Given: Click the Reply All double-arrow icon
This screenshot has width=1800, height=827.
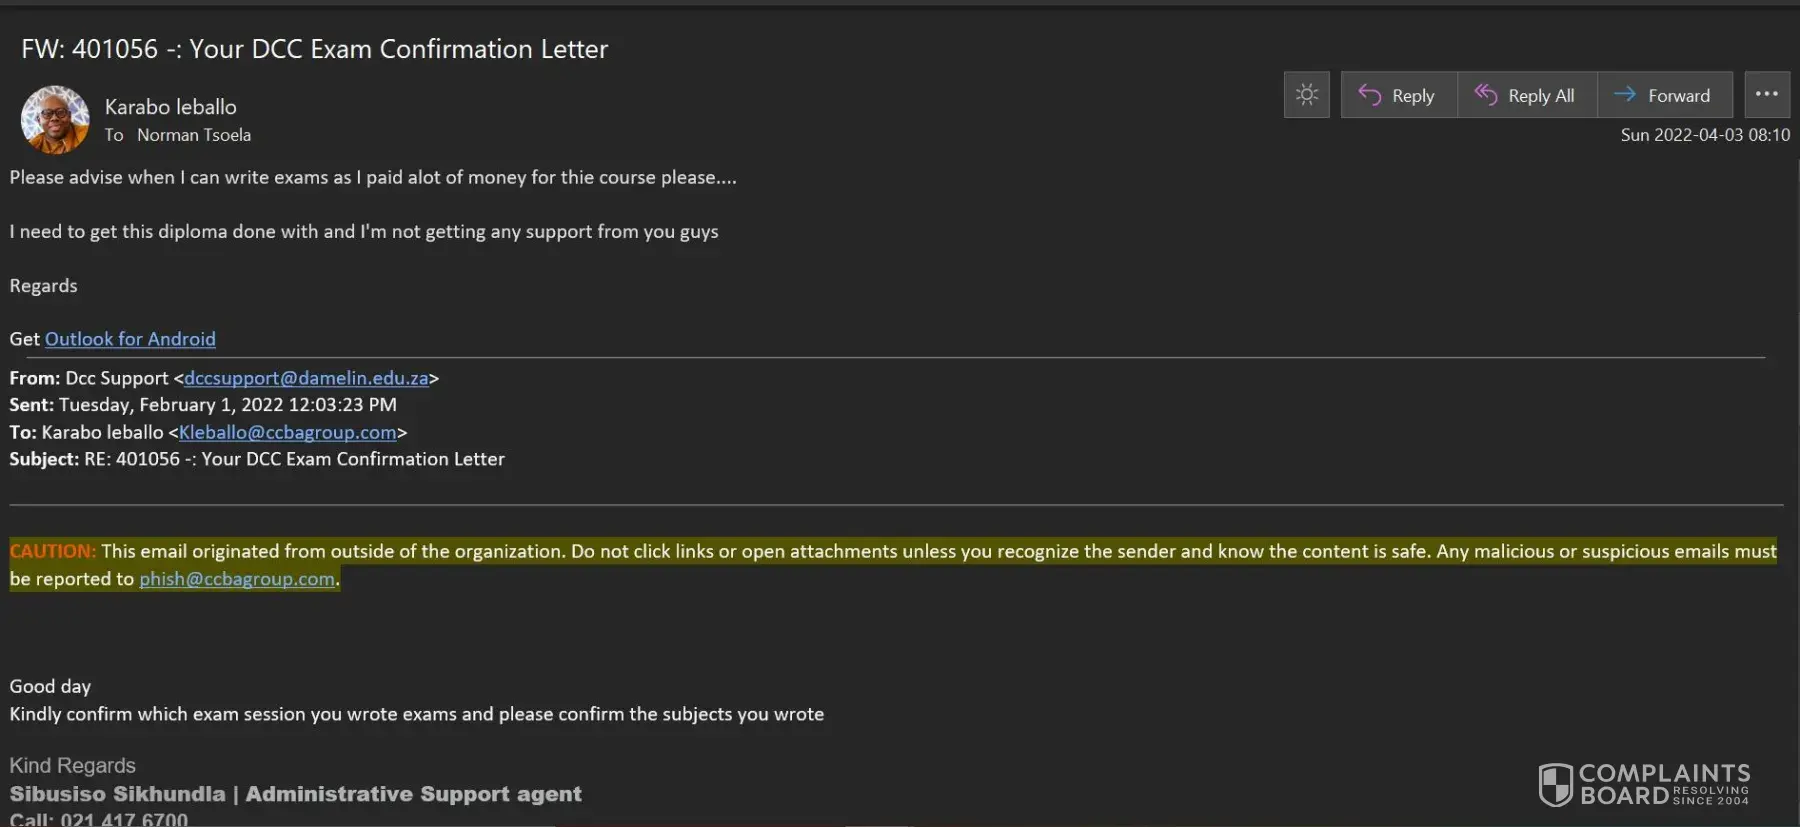Looking at the screenshot, I should point(1486,95).
